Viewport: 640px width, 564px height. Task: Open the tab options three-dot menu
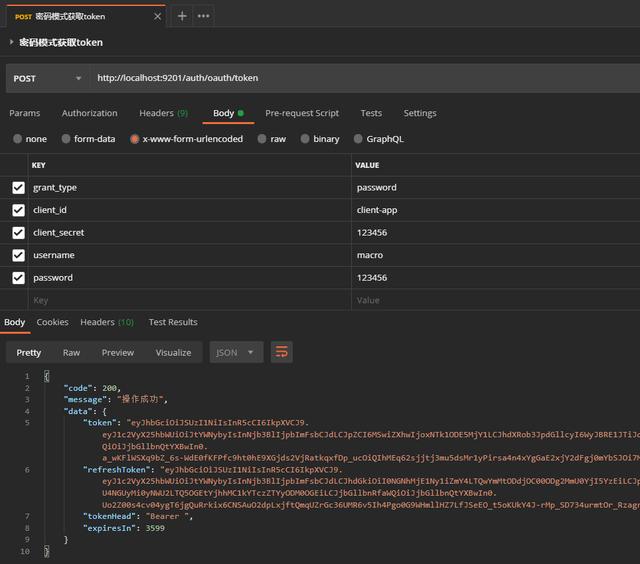pyautogui.click(x=204, y=16)
